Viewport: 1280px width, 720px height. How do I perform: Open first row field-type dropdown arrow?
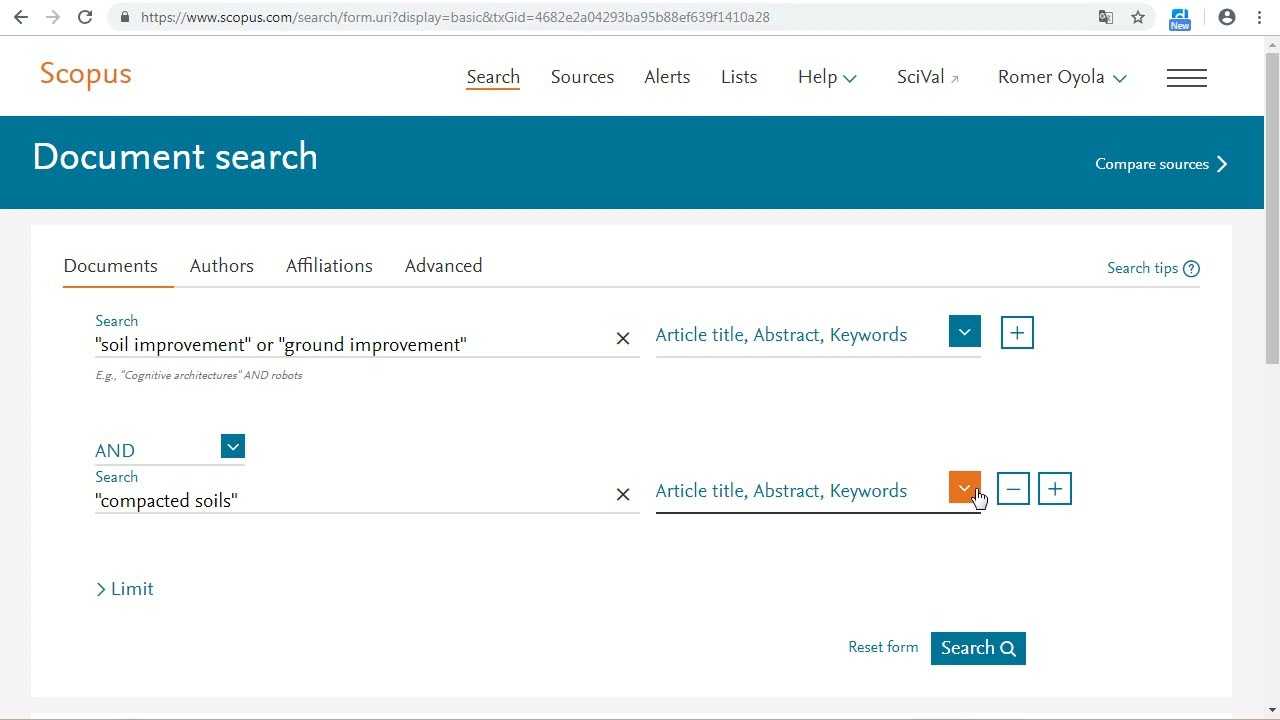(965, 332)
